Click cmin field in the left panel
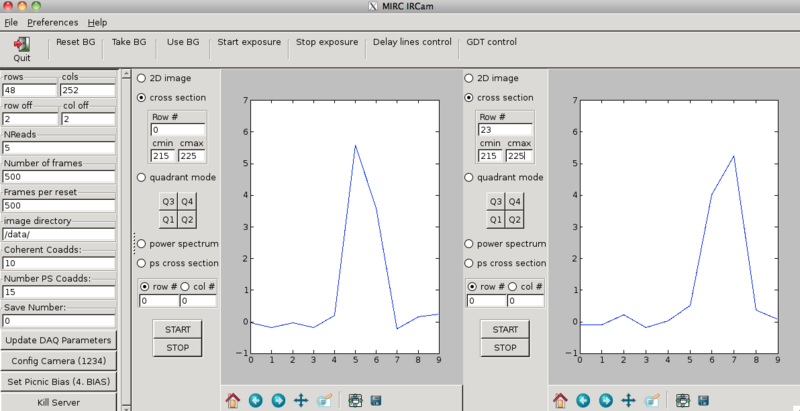The width and height of the screenshot is (800, 411). [x=163, y=156]
